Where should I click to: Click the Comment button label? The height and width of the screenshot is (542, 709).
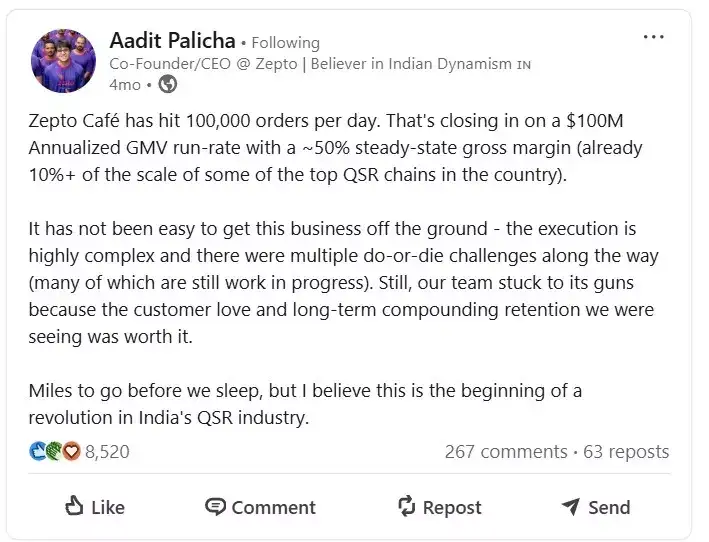pos(274,508)
